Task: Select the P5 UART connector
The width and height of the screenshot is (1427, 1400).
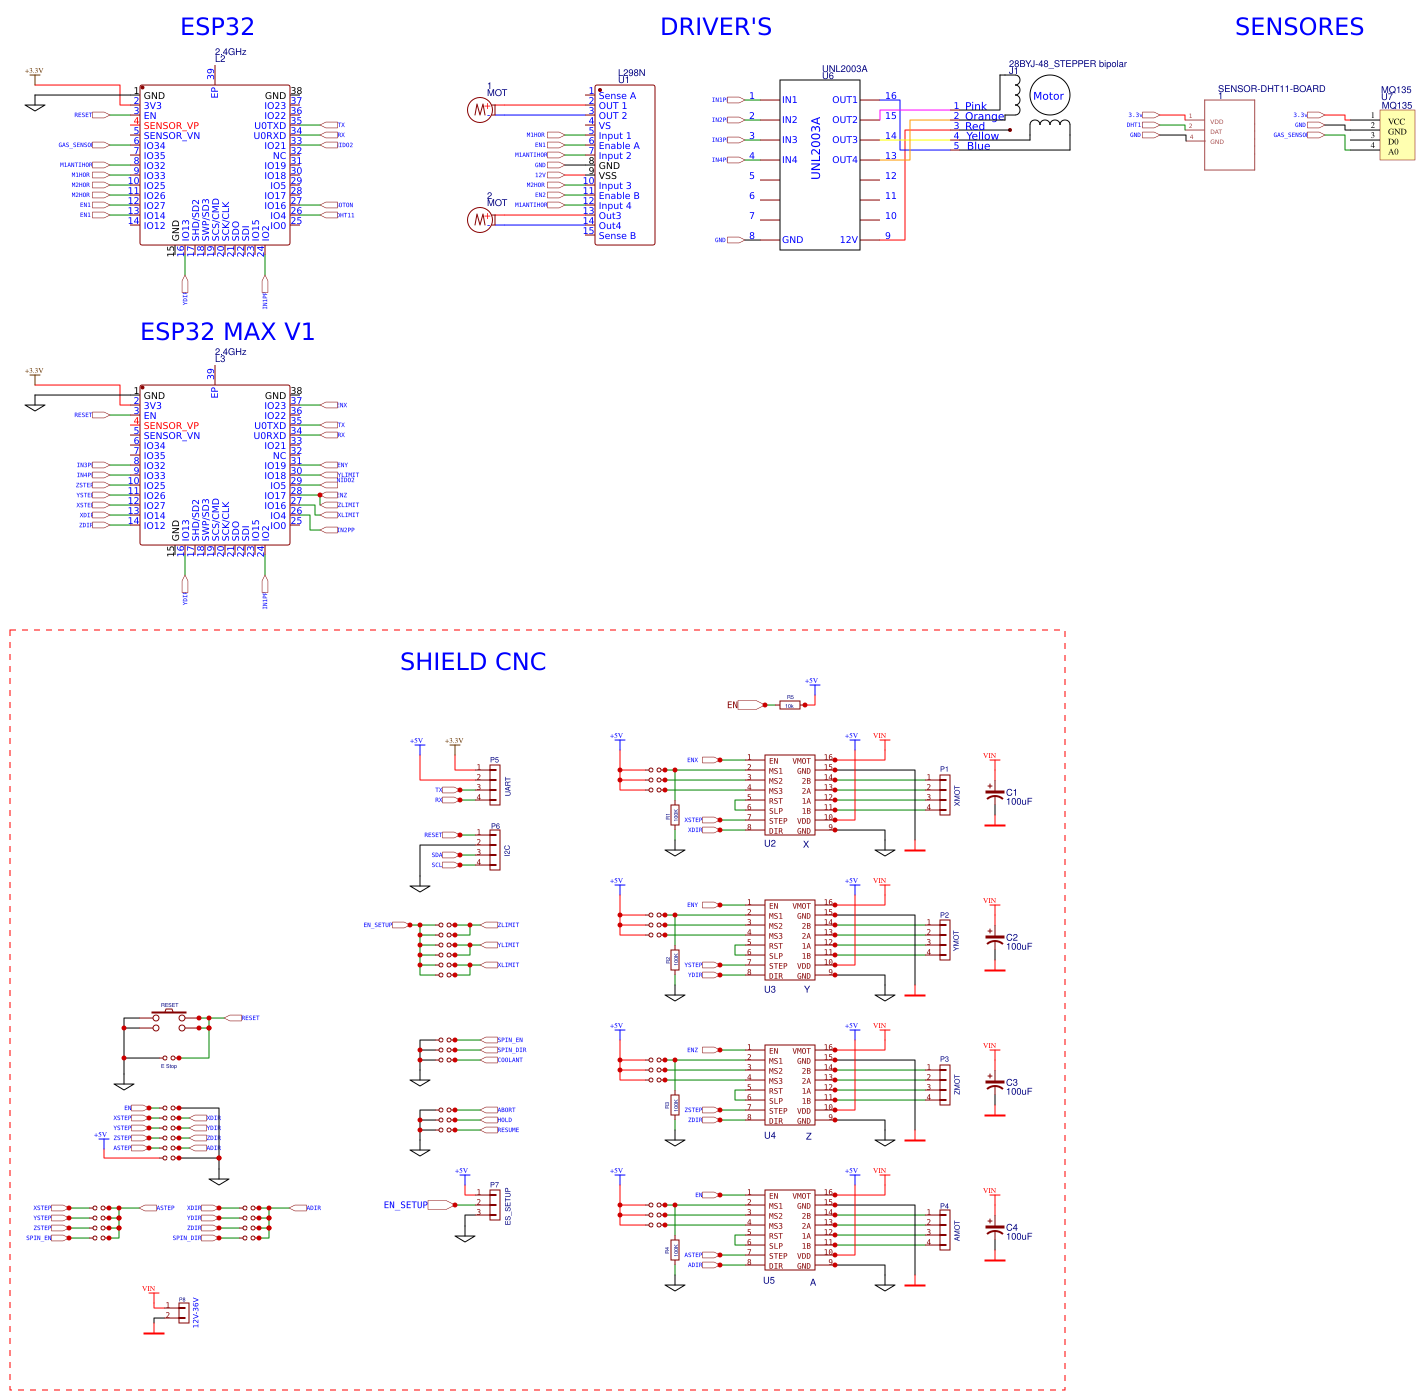Action: coord(494,784)
